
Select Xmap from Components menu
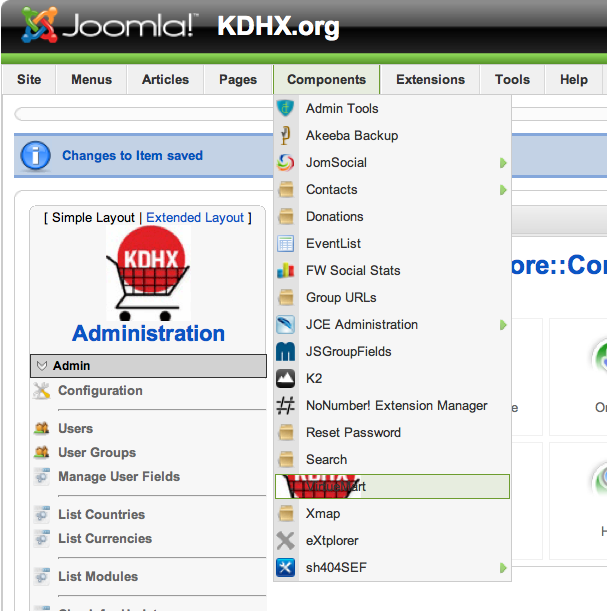point(323,513)
